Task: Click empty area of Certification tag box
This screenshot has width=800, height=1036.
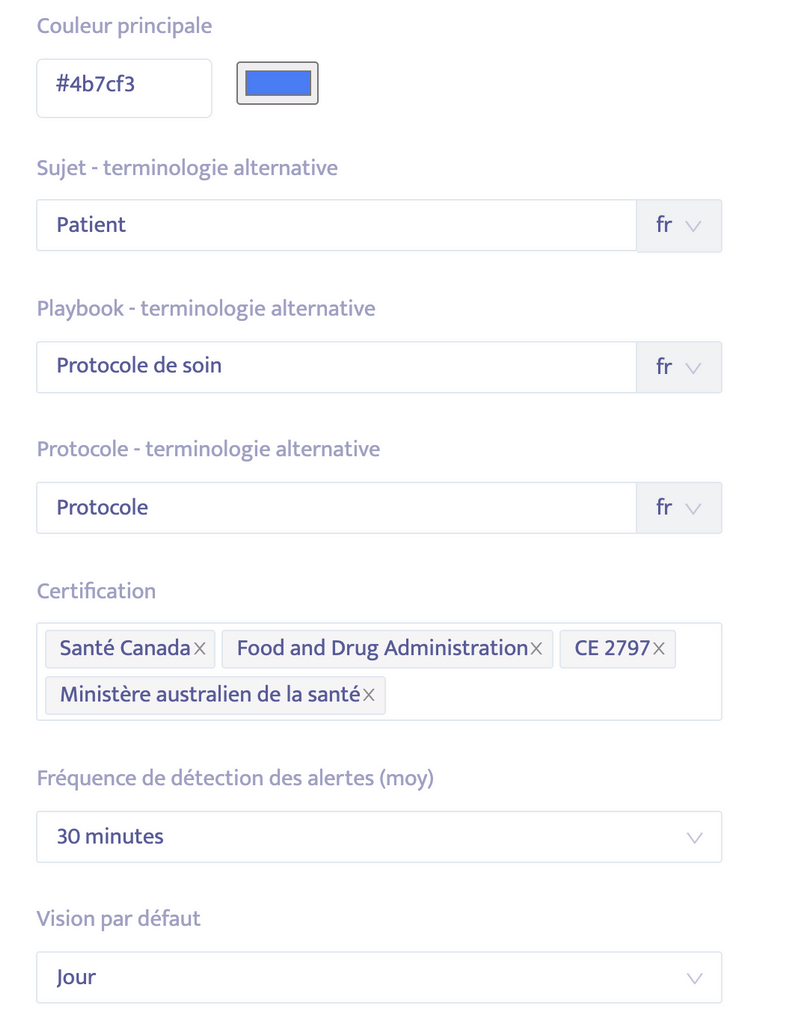Action: [x=550, y=695]
